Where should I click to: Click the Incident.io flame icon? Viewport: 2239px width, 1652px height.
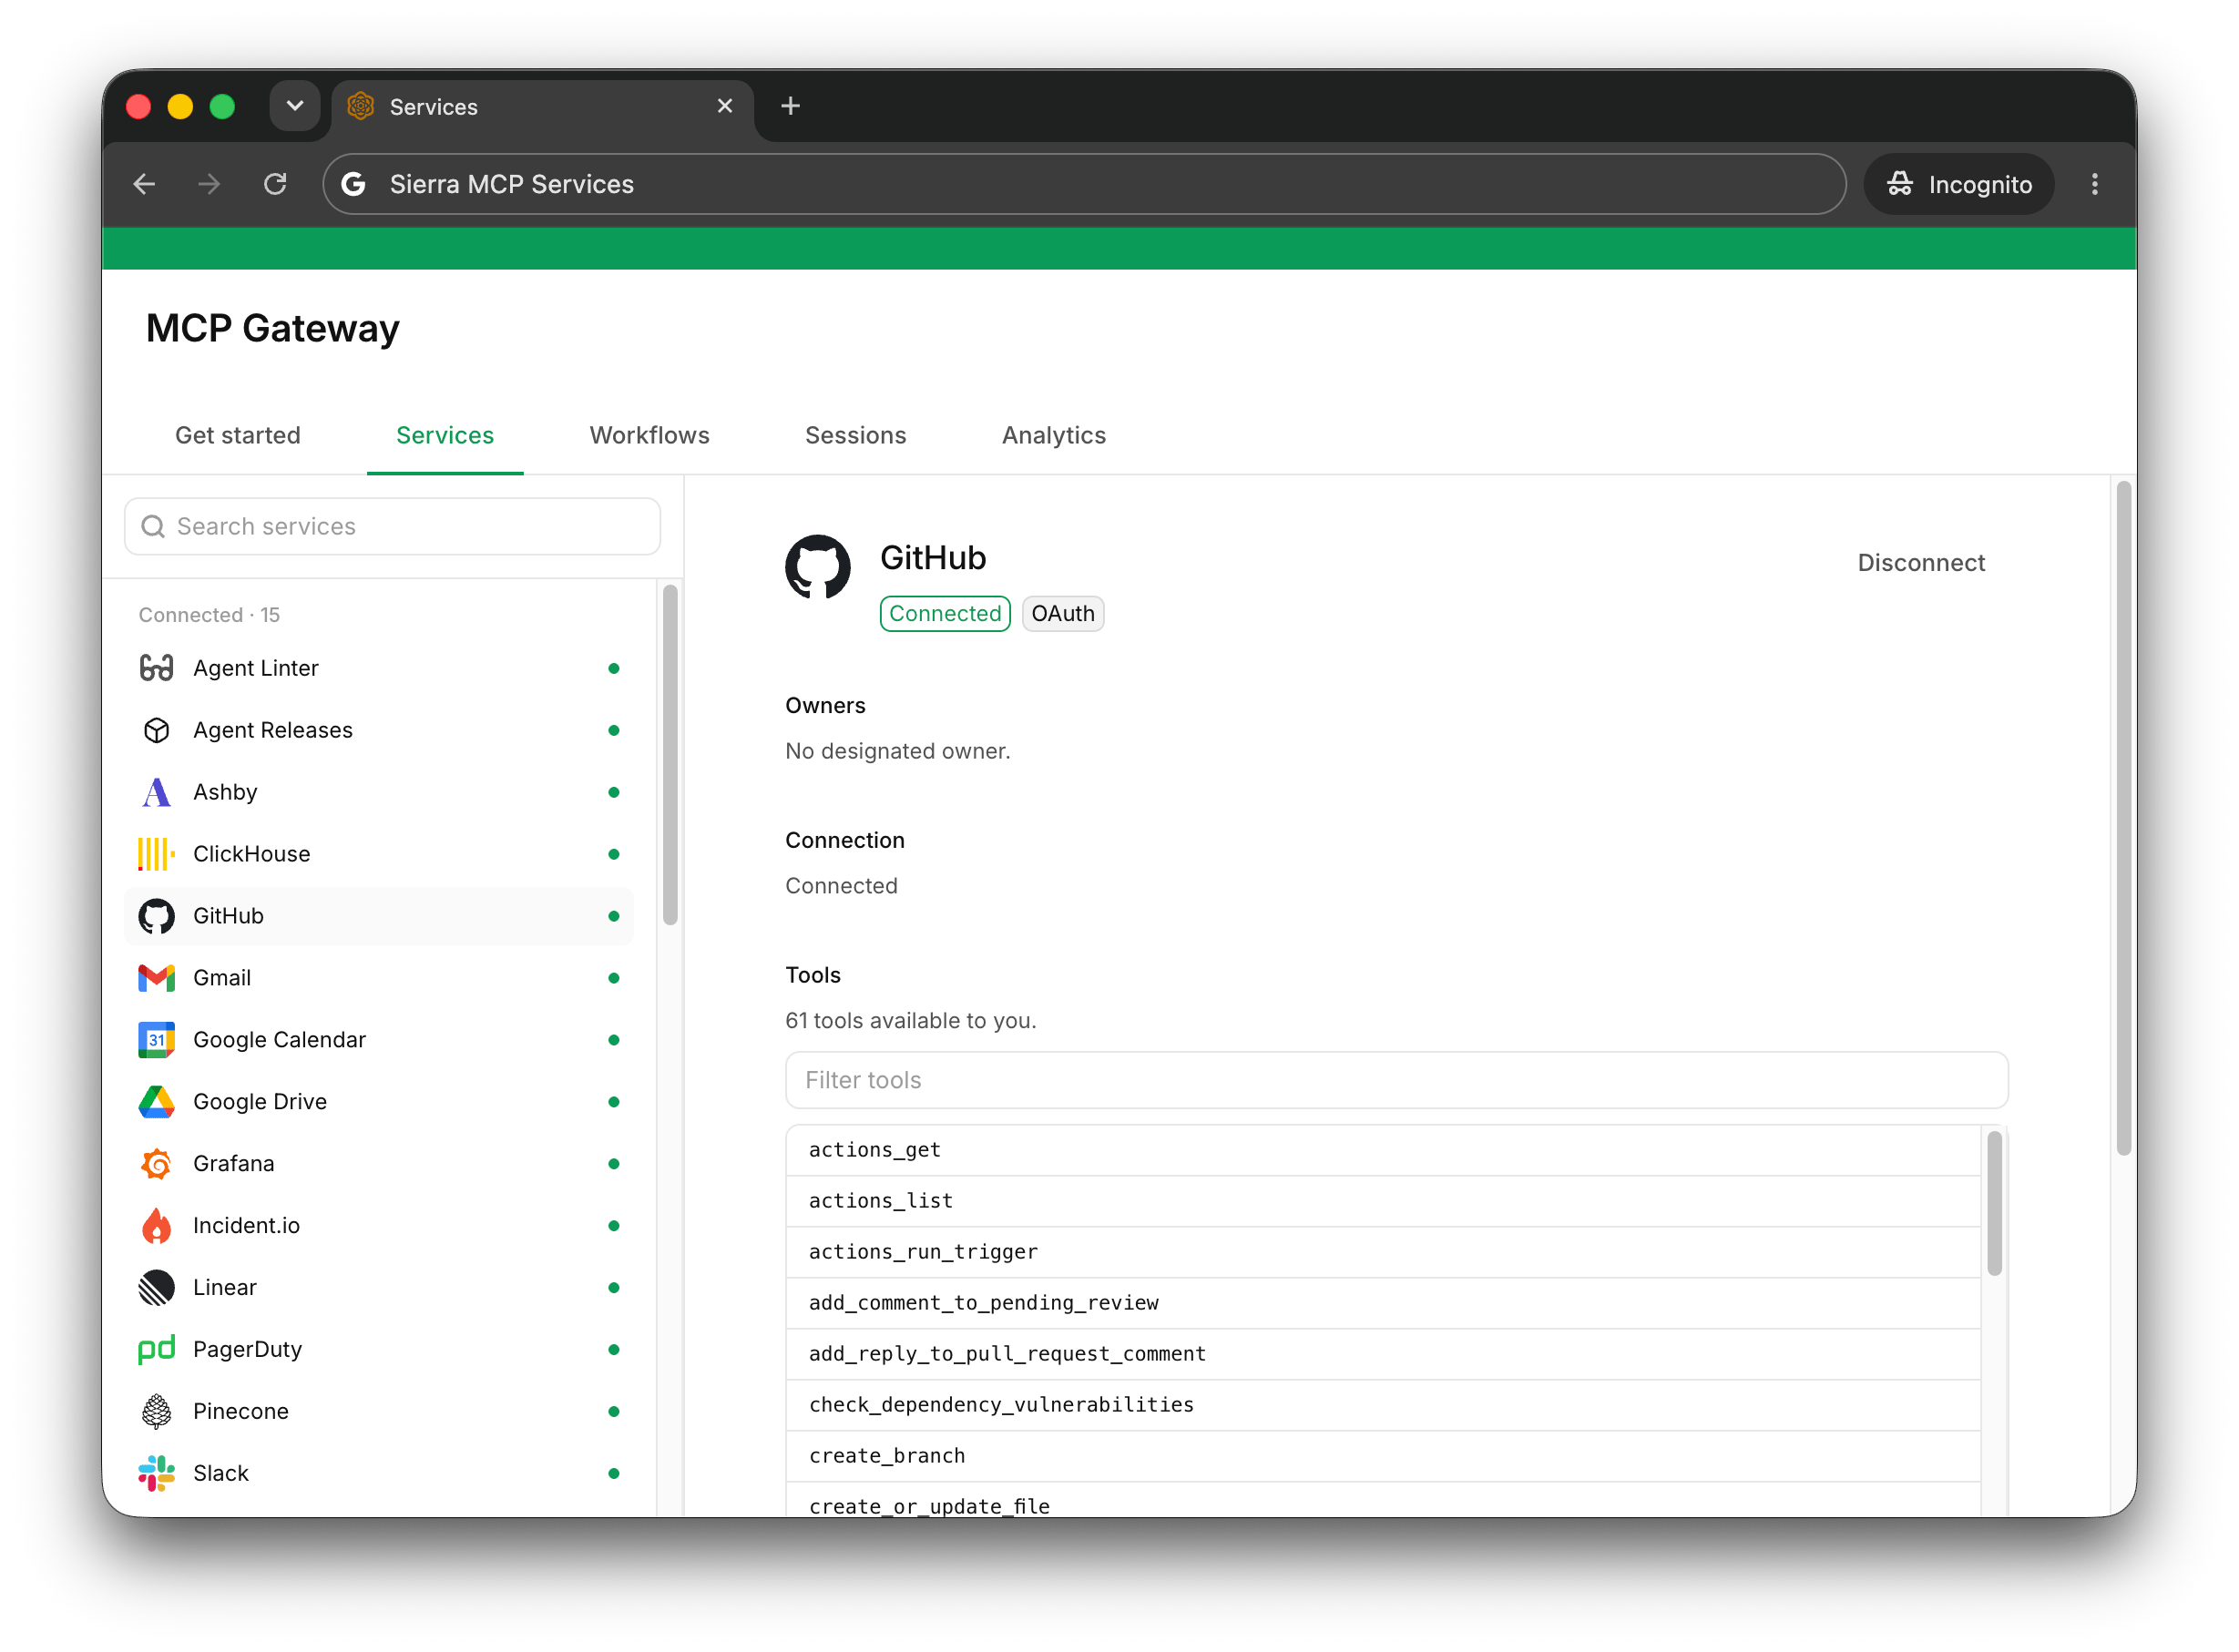coord(156,1226)
